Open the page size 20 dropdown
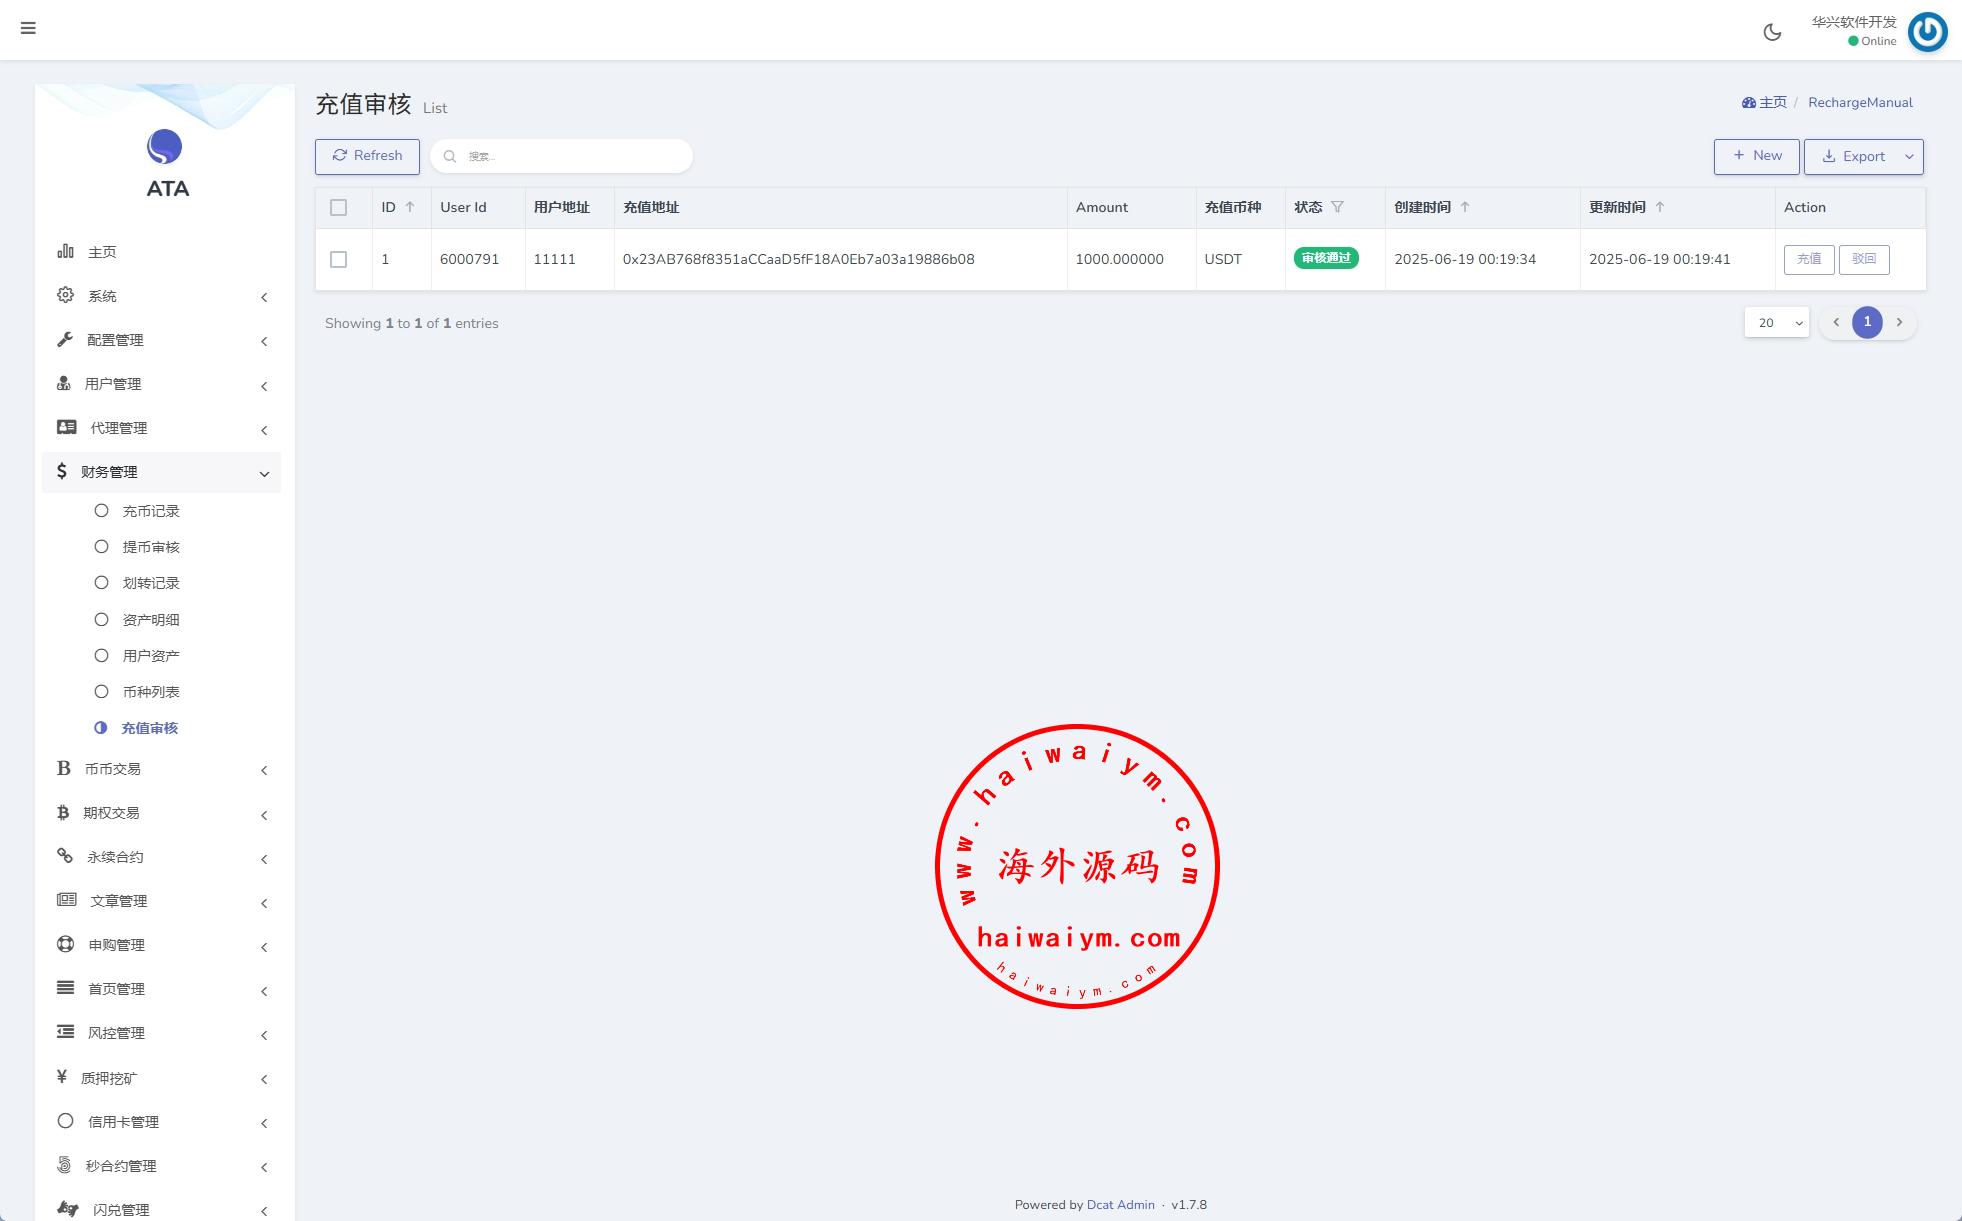Viewport: 1962px width, 1221px height. click(1776, 323)
